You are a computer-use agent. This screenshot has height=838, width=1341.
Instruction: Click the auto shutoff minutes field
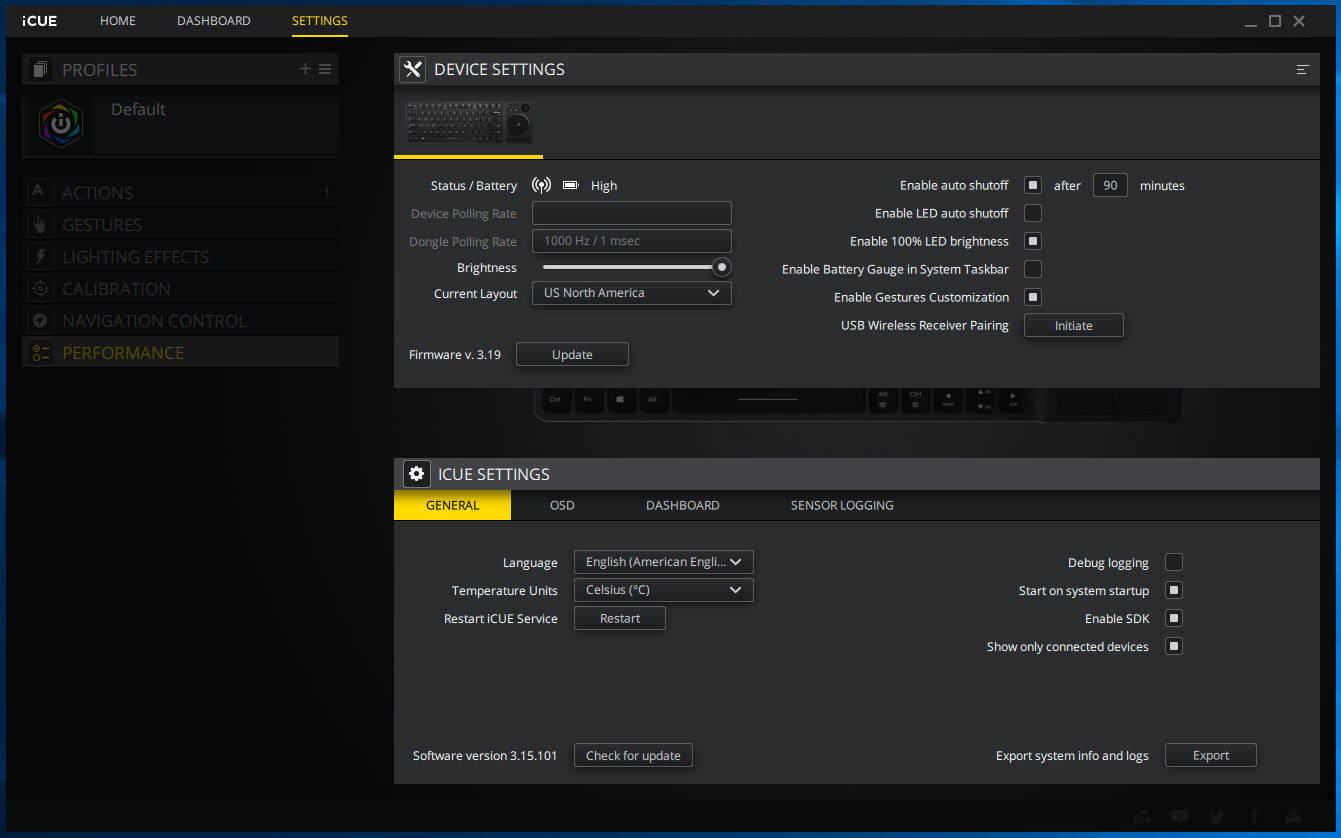(1110, 185)
